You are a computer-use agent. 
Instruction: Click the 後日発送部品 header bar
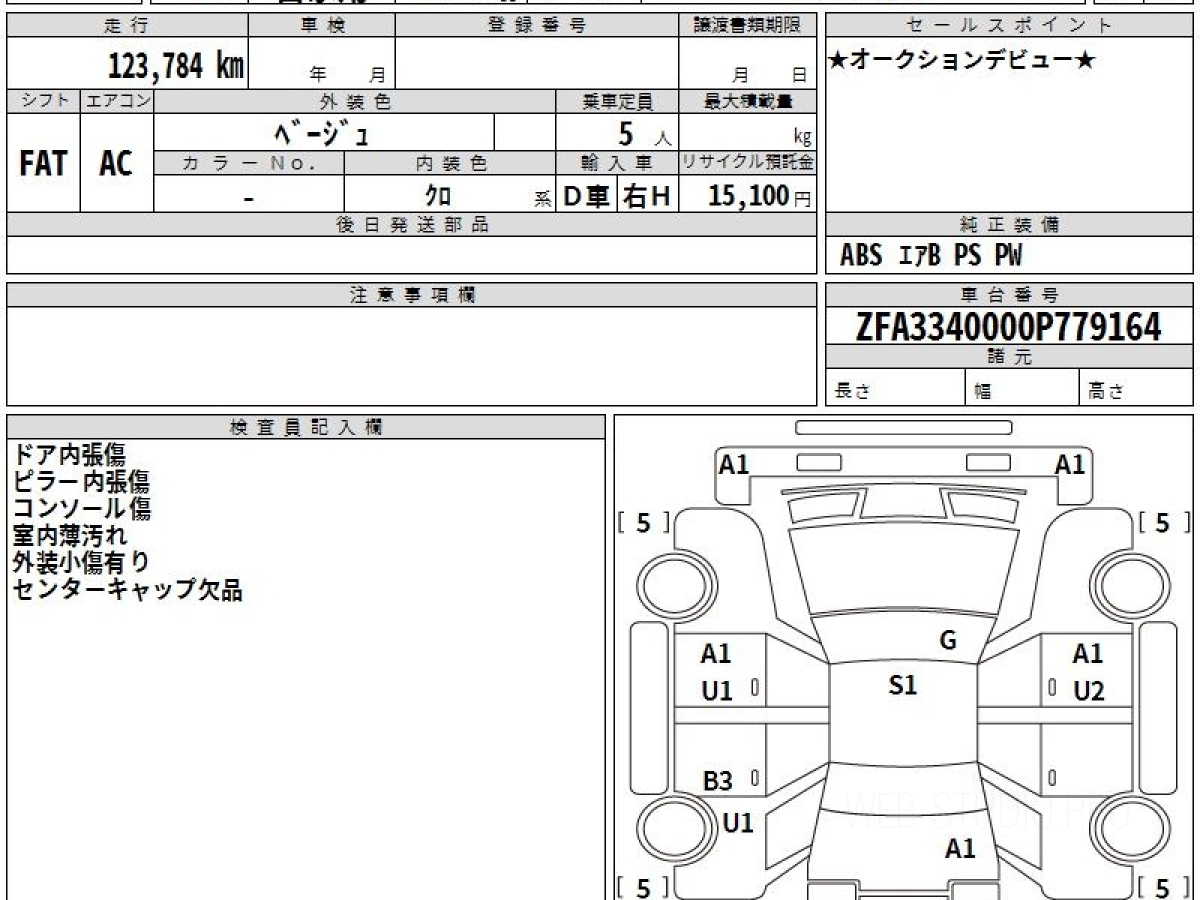[x=412, y=225]
